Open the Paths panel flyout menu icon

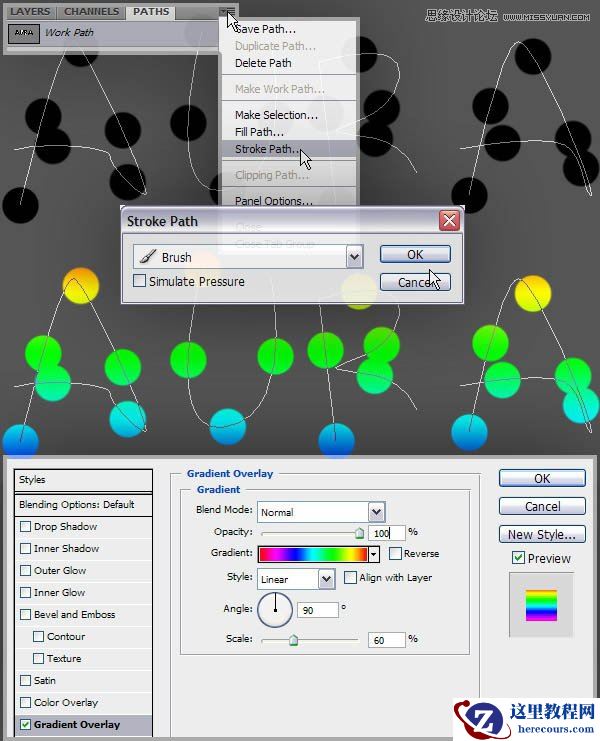click(227, 11)
